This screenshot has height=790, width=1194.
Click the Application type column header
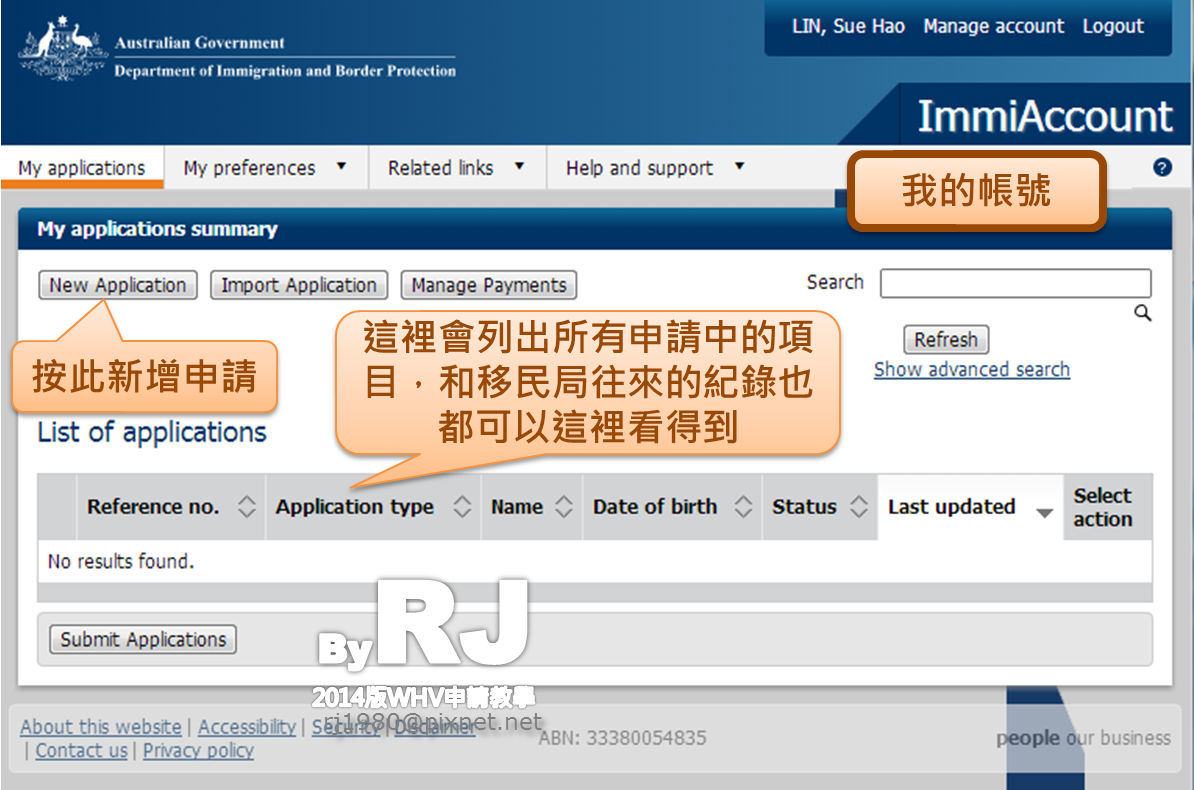[373, 507]
